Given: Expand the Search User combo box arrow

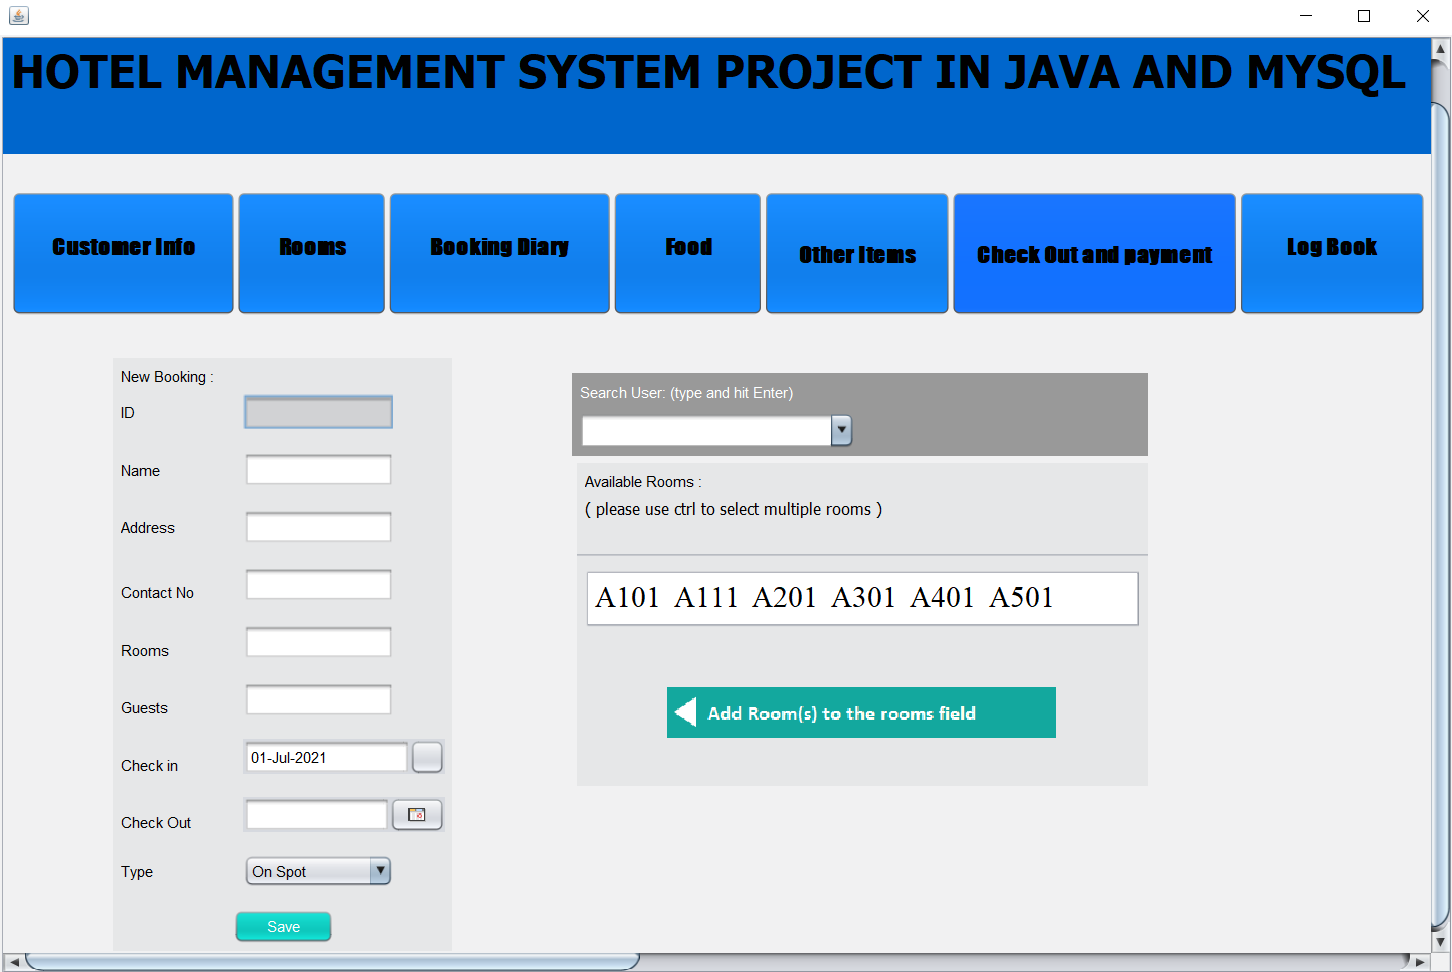Looking at the screenshot, I should (841, 430).
